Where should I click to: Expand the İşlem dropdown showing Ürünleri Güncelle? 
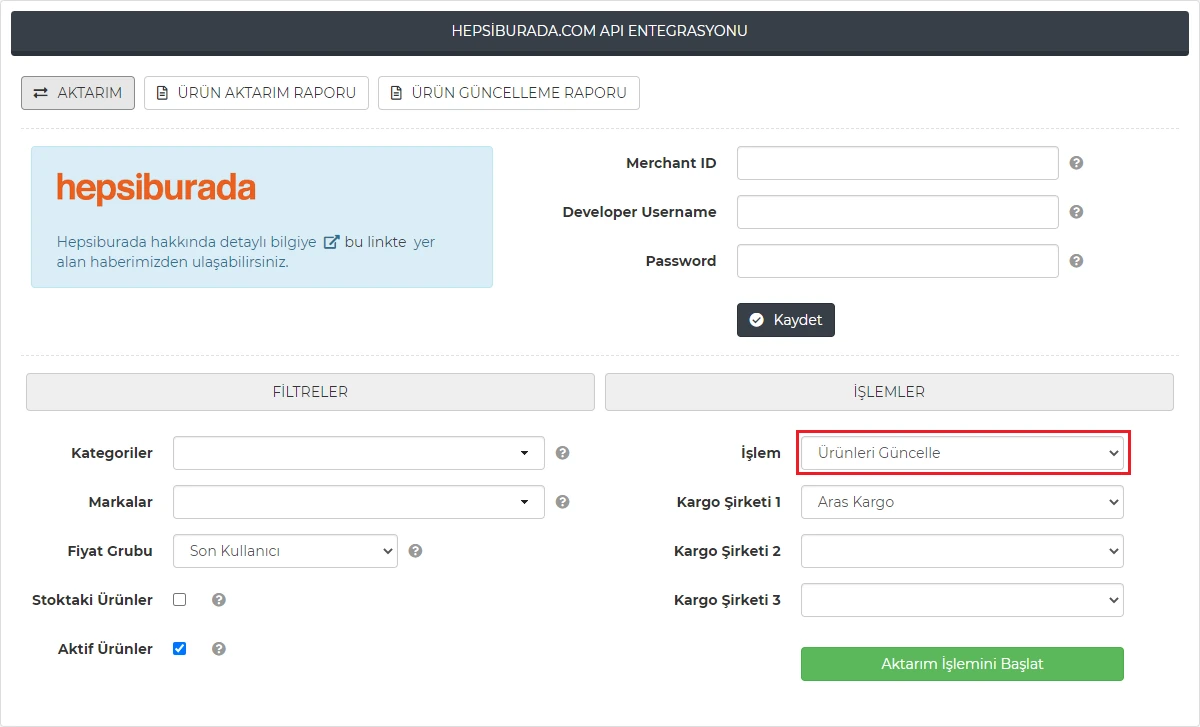coord(961,453)
